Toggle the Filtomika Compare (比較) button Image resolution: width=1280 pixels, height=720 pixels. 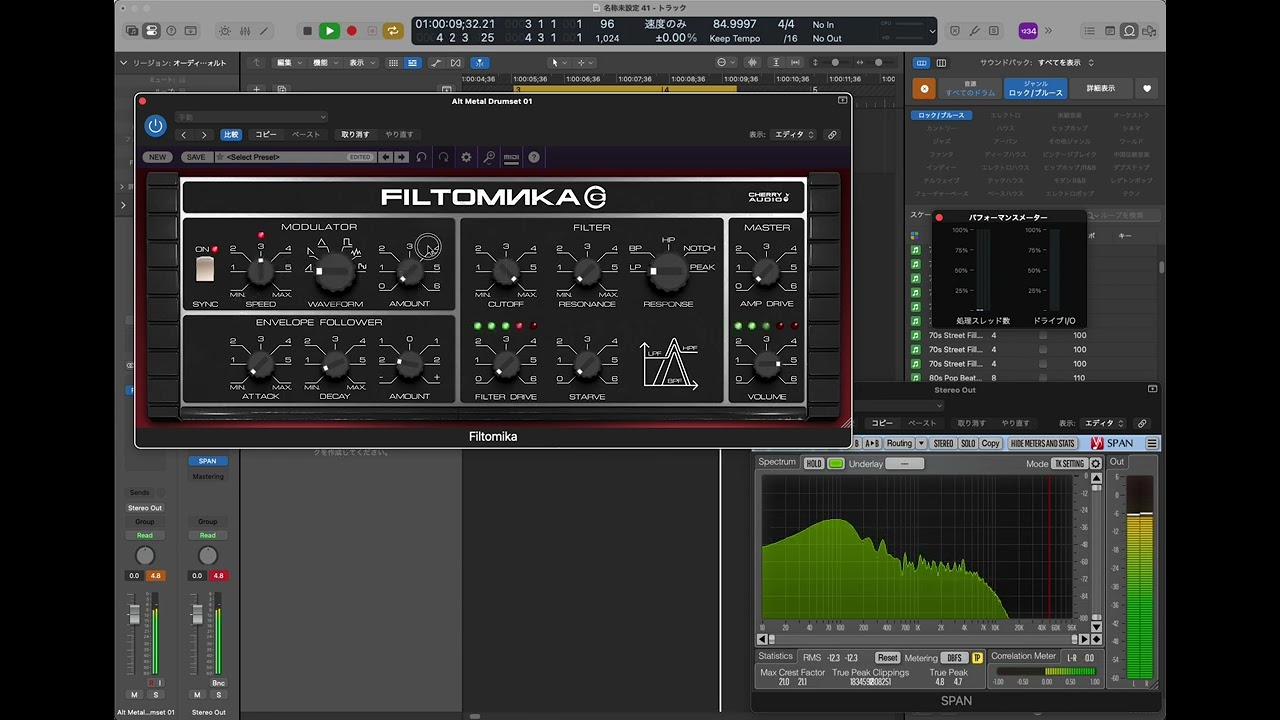pyautogui.click(x=232, y=135)
